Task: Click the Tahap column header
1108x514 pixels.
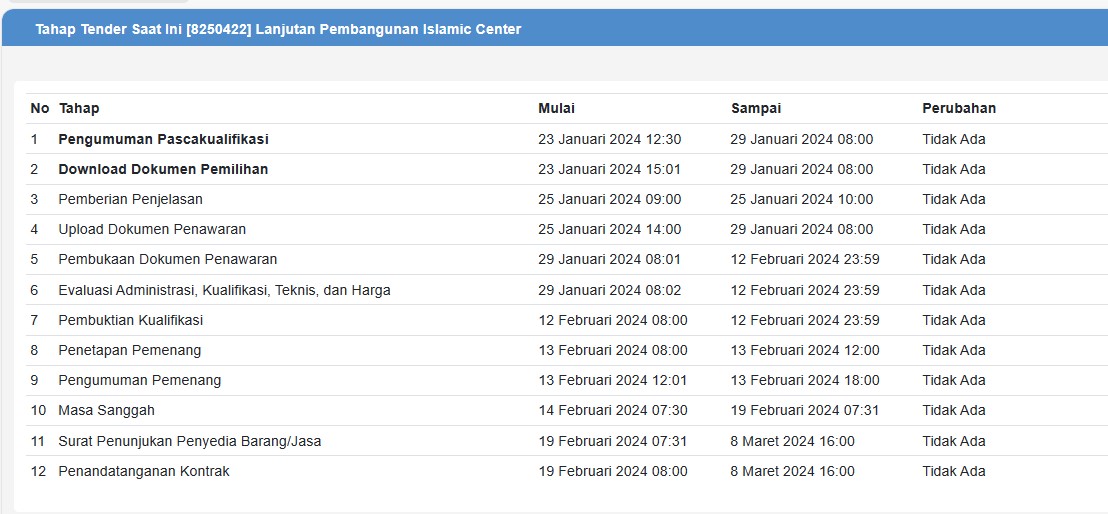Action: tap(79, 108)
